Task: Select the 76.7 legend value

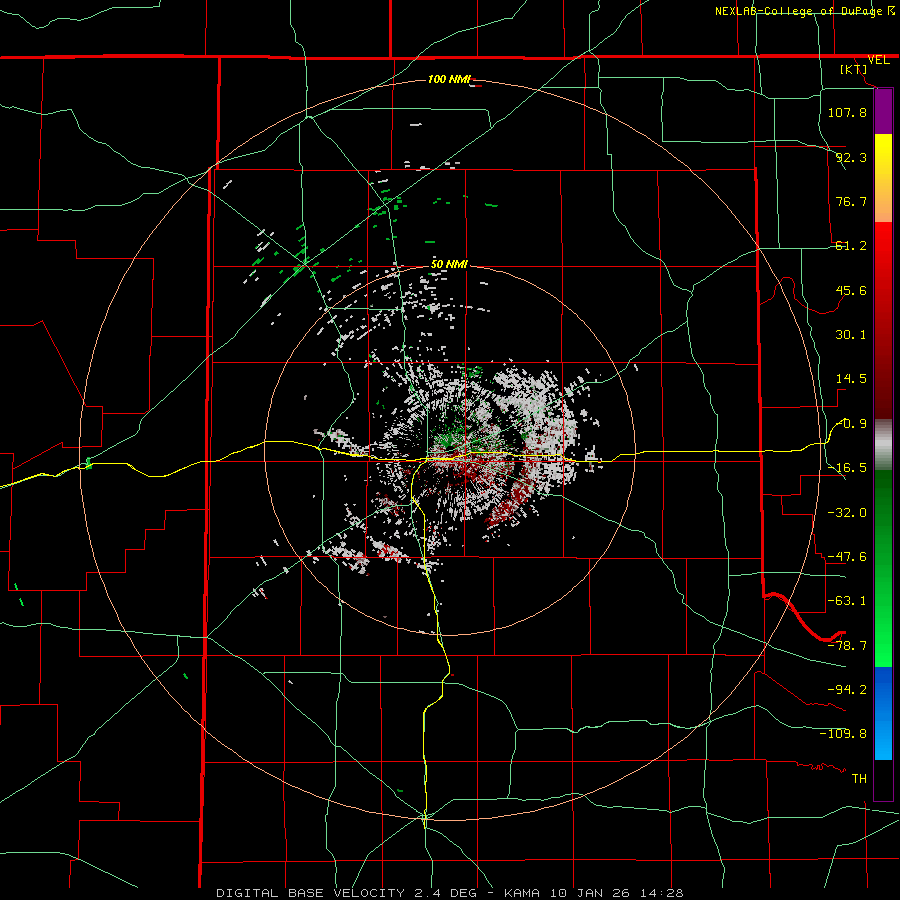Action: click(851, 201)
